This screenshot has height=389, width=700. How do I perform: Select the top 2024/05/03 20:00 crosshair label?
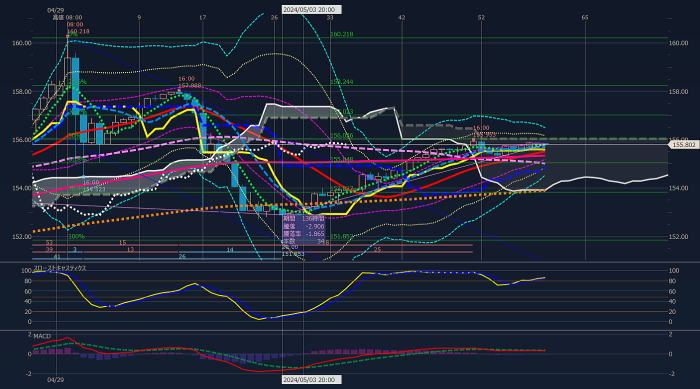coord(312,9)
